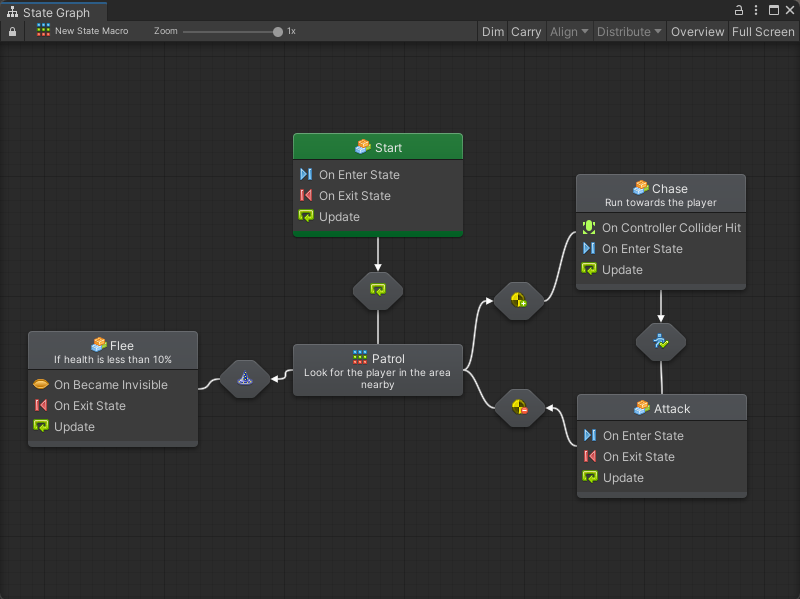800x599 pixels.
Task: Click the lock icon in the graph toolbar
Action: (12, 32)
